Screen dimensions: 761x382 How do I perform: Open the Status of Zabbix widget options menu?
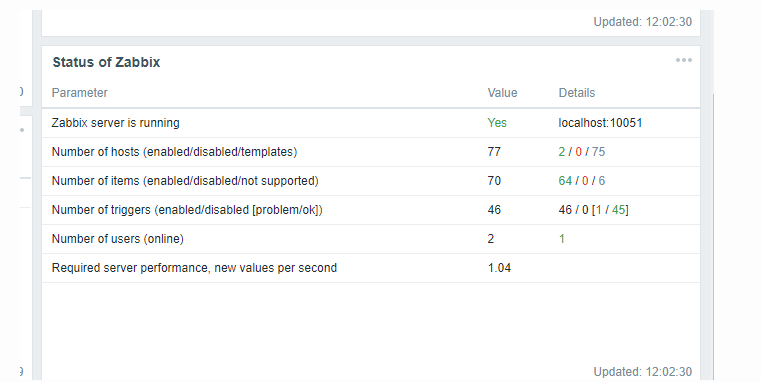pos(683,60)
